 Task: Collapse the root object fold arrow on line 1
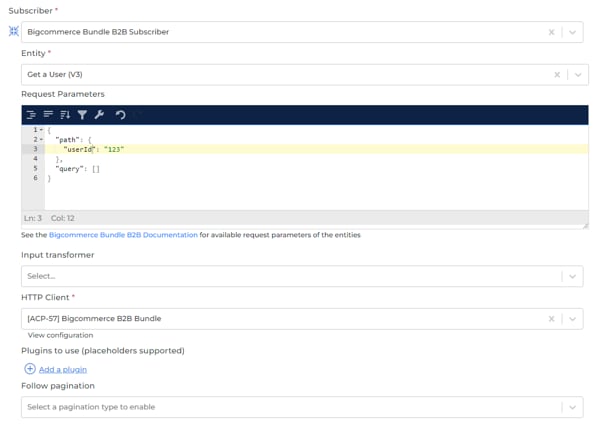tap(41, 130)
